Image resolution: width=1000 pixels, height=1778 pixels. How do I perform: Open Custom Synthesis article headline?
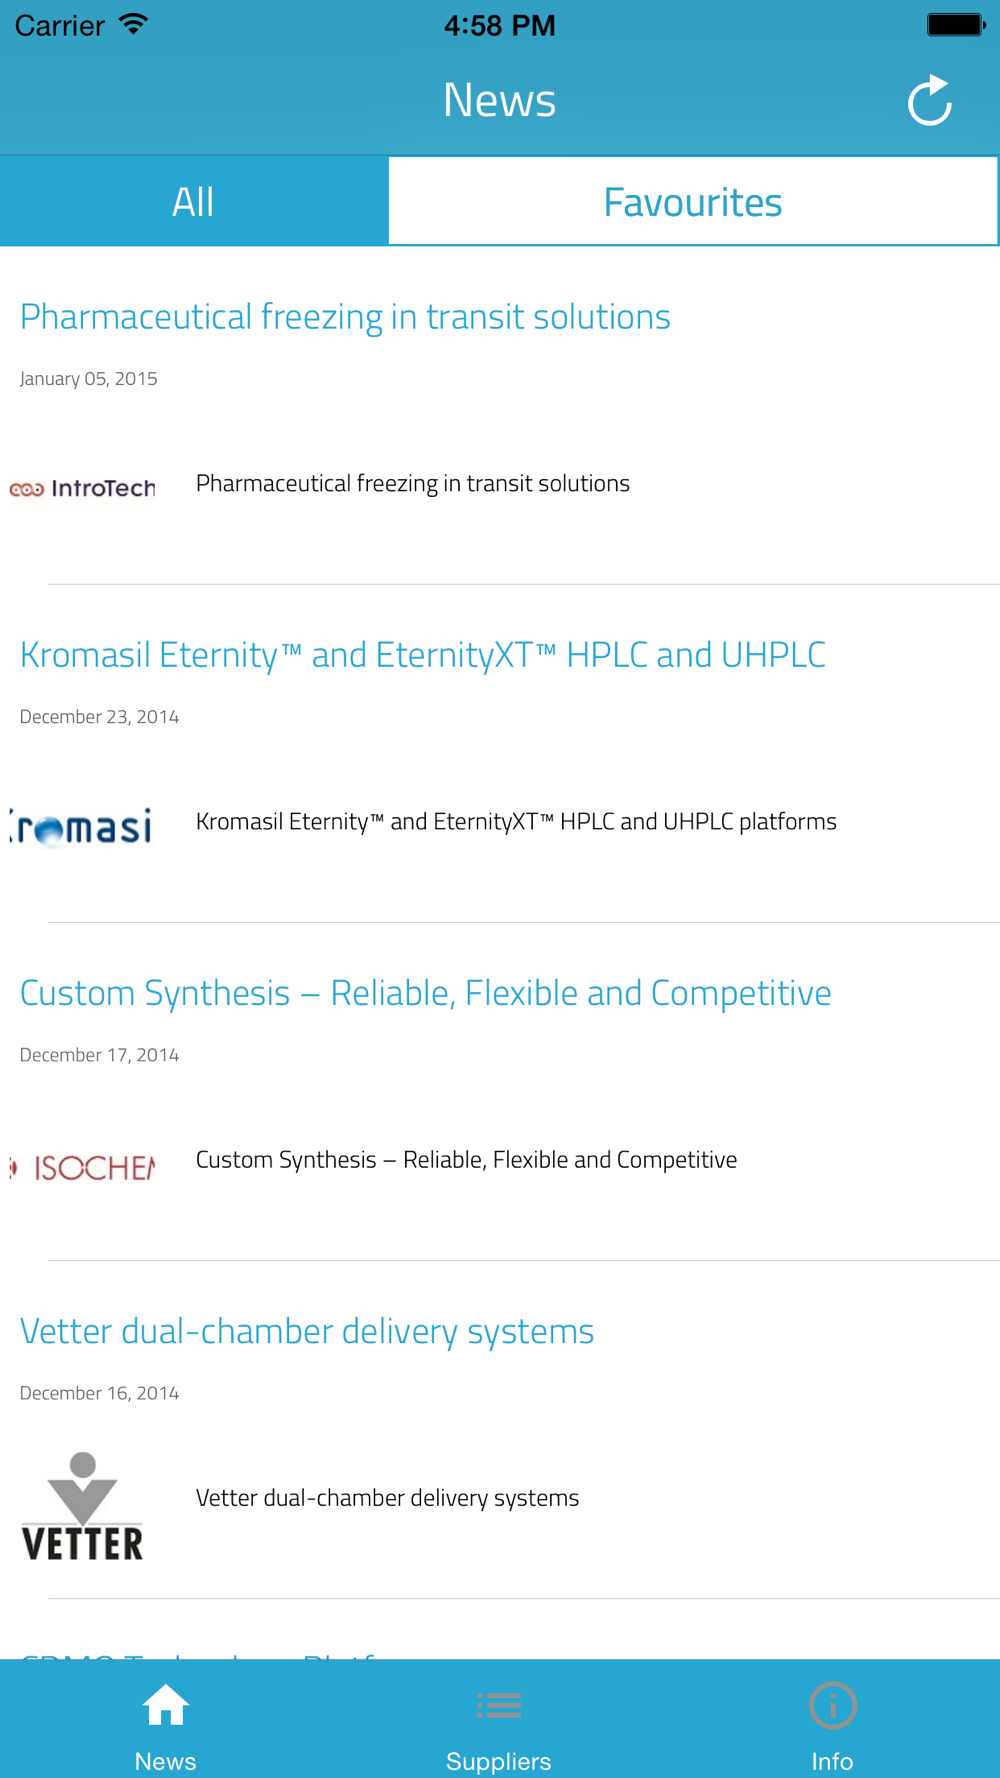(425, 993)
